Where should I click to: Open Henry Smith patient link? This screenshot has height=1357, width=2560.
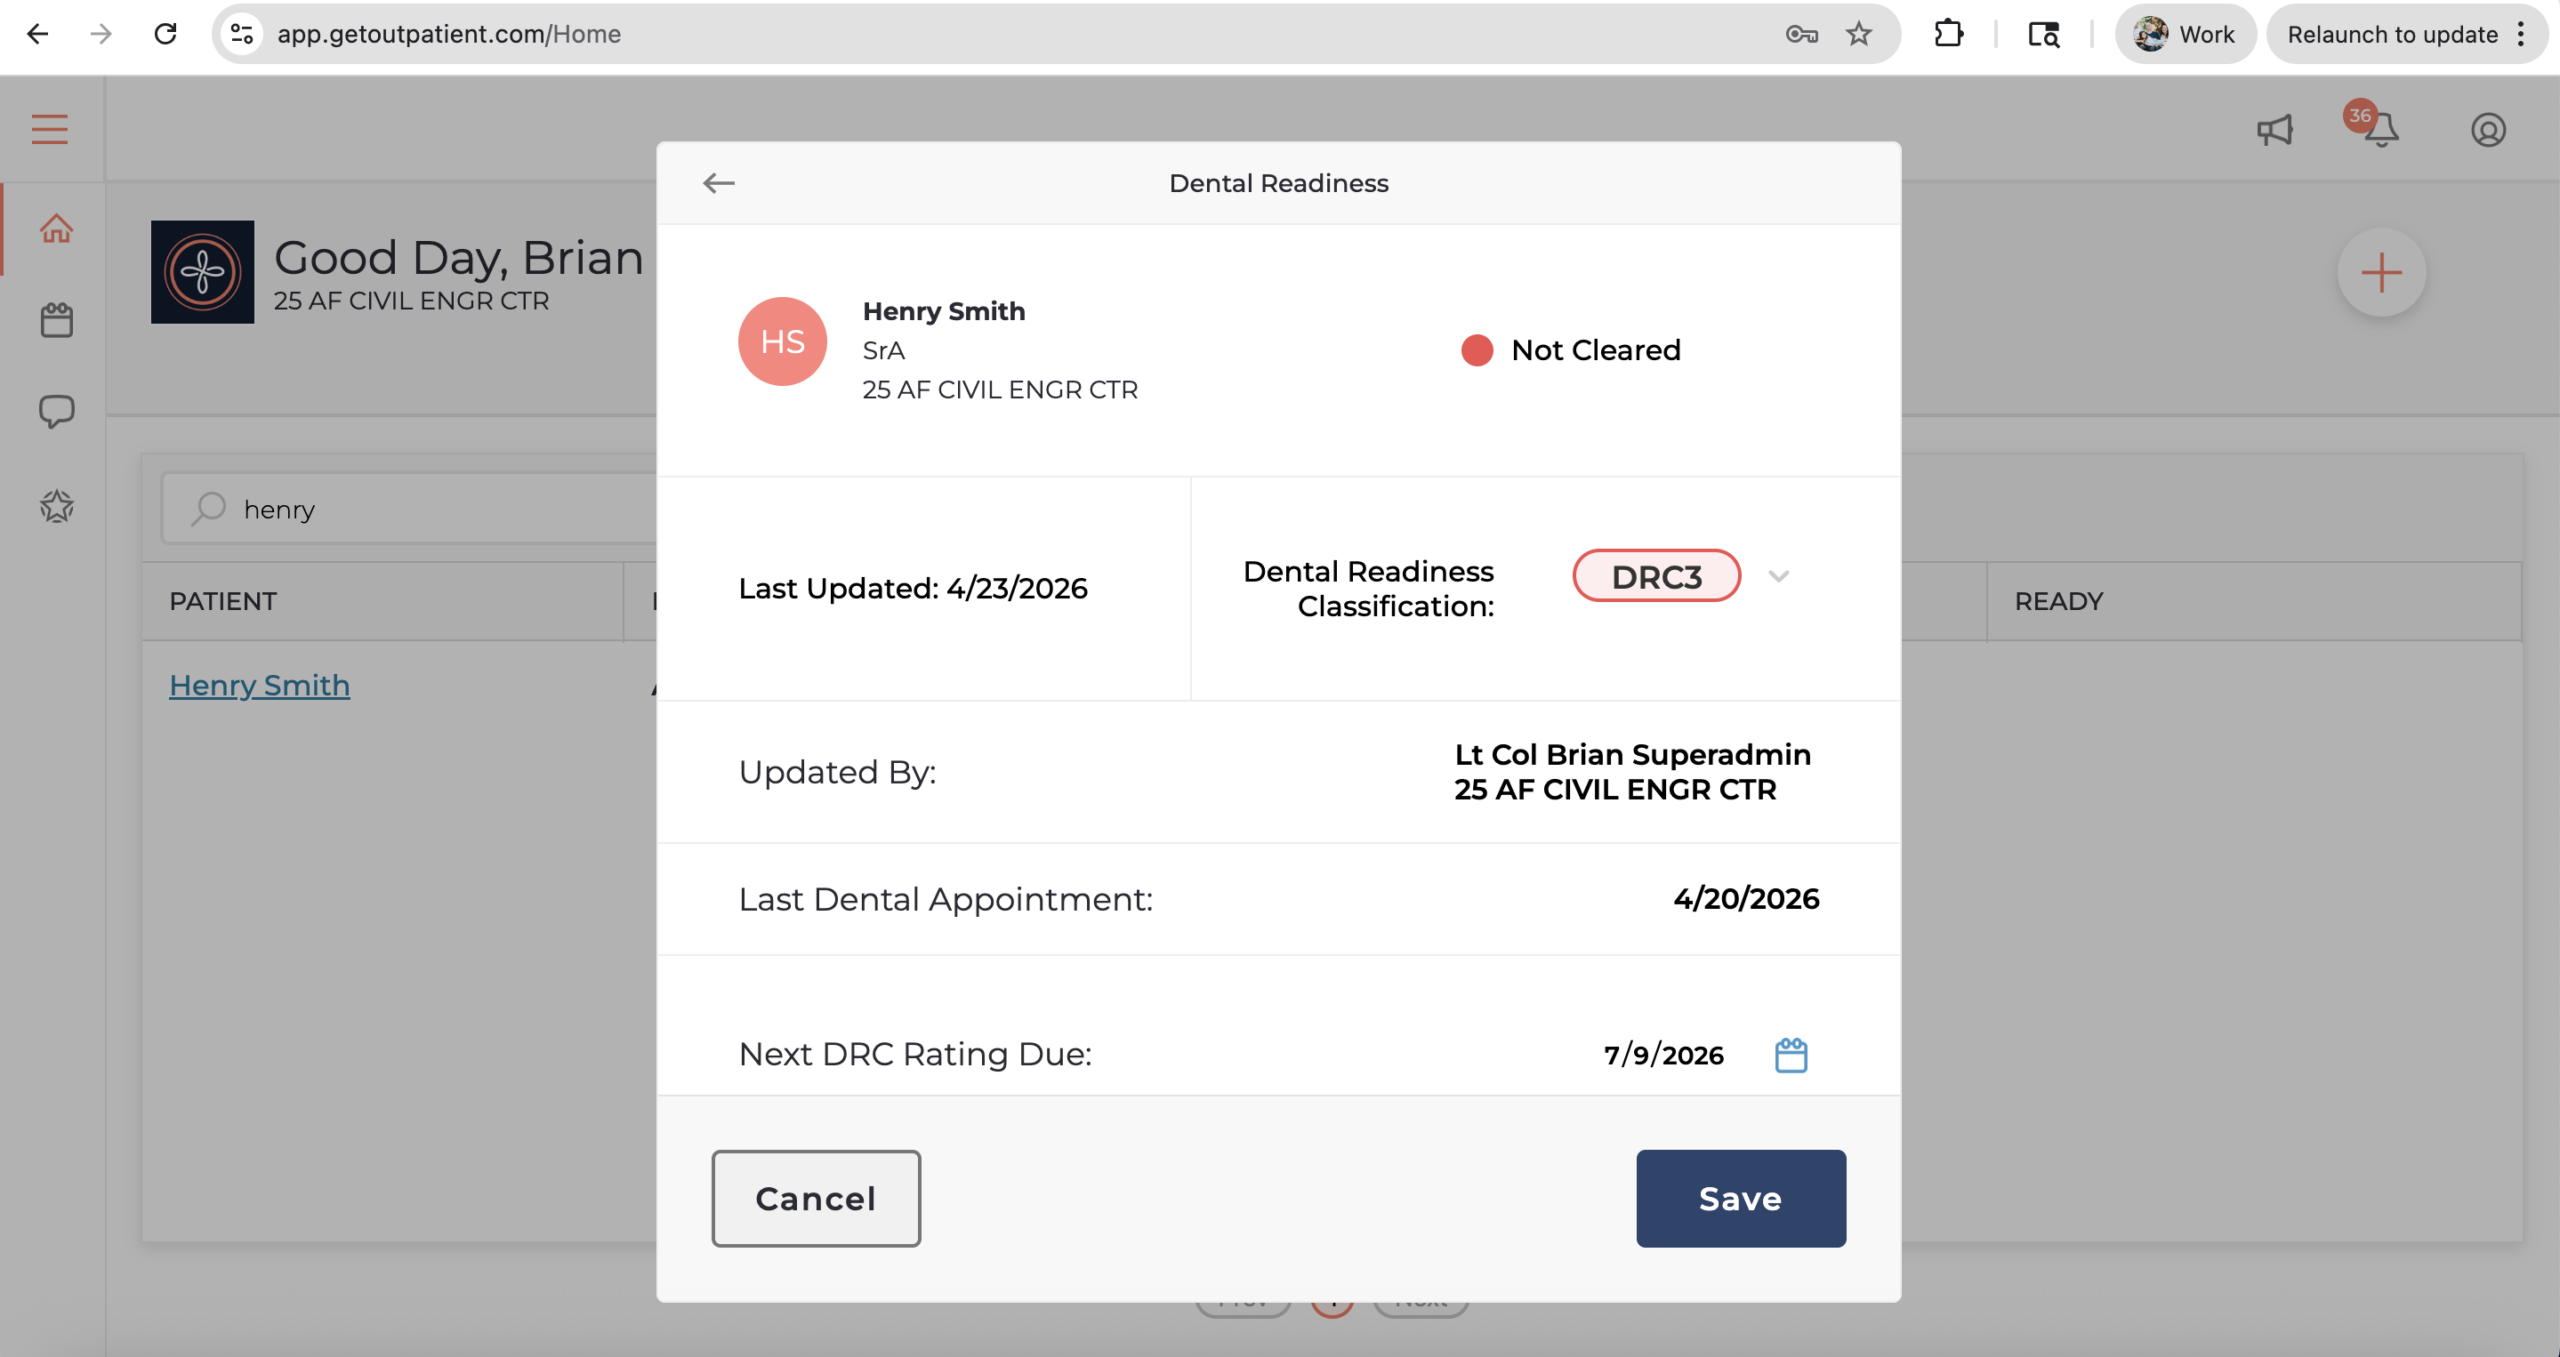[x=259, y=685]
